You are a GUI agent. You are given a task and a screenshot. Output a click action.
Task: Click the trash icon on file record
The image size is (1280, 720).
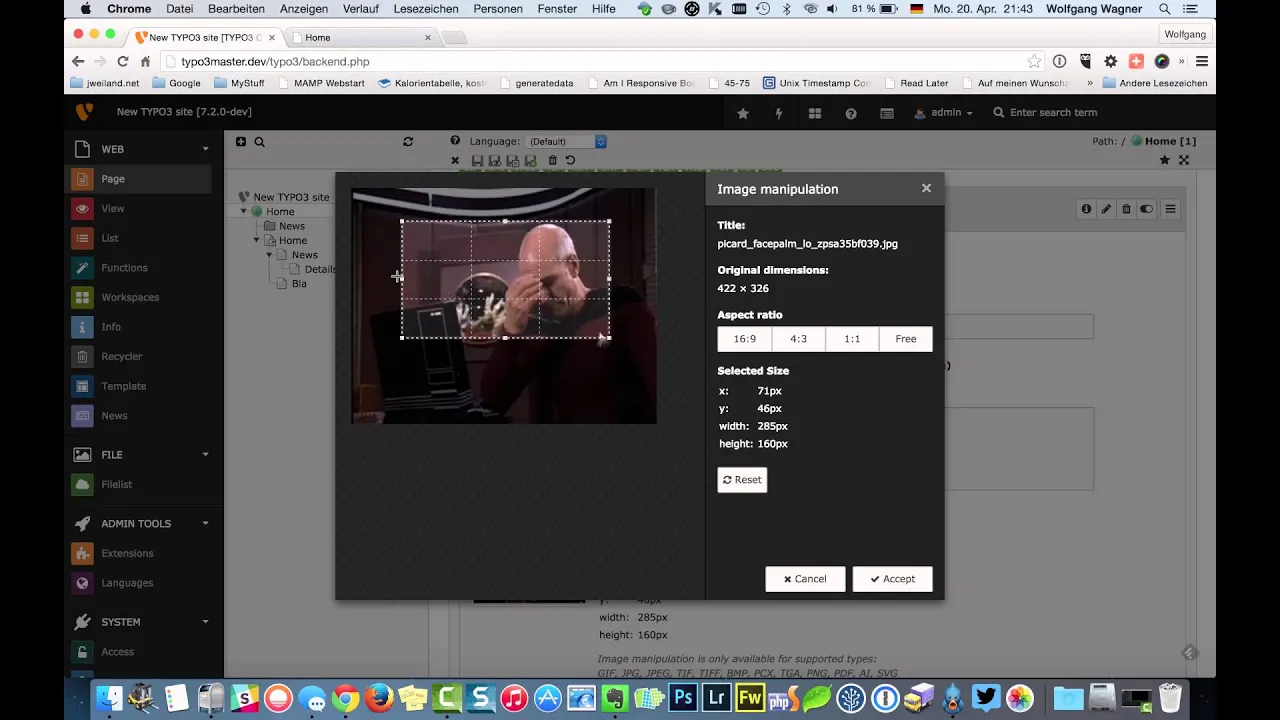(1126, 209)
